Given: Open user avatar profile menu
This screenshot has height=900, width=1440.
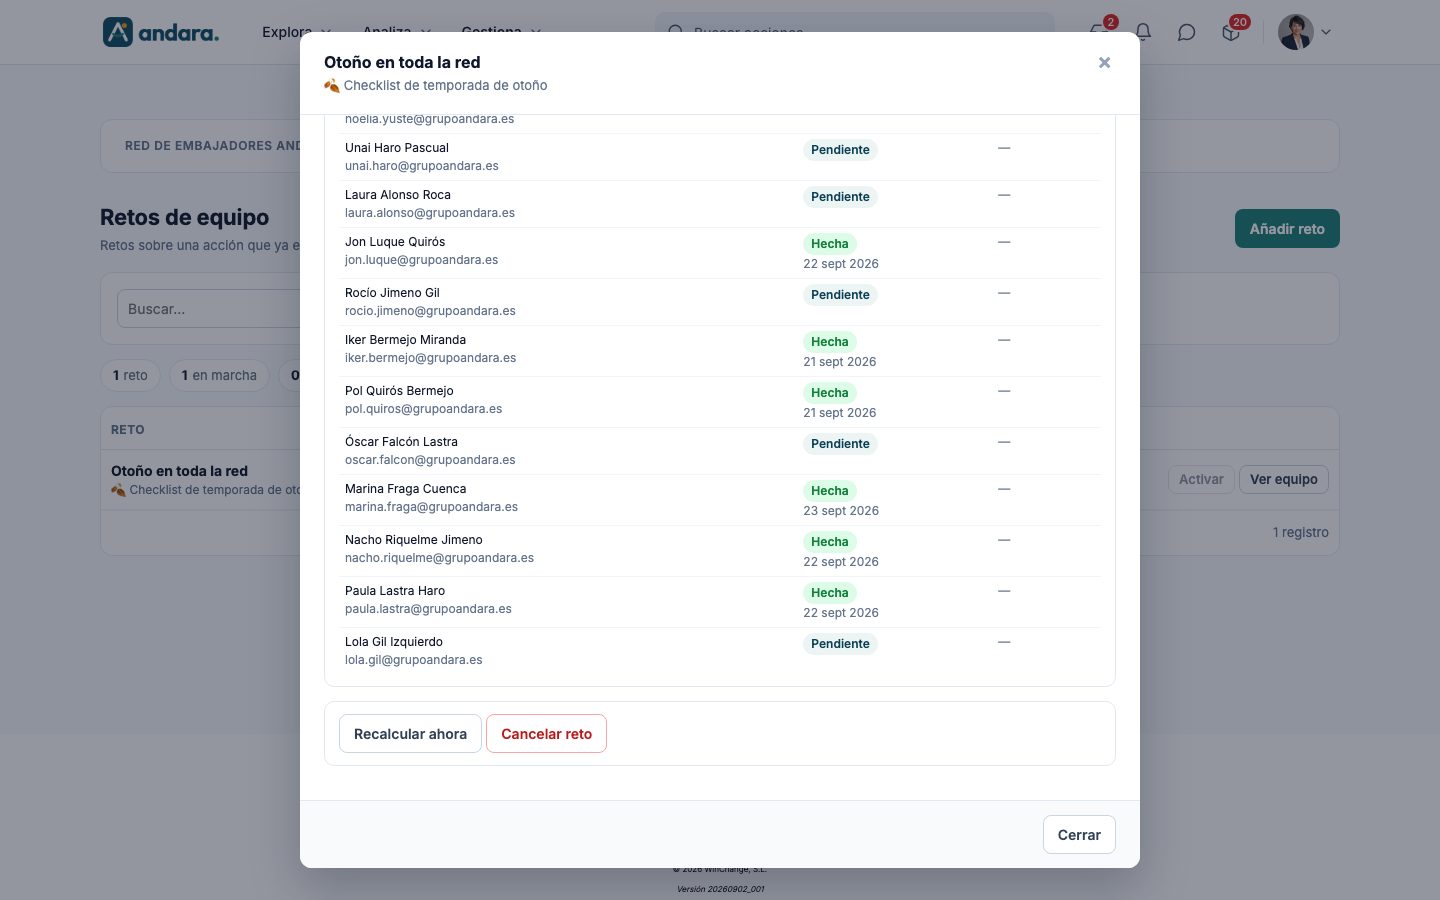Looking at the screenshot, I should coord(1295,32).
